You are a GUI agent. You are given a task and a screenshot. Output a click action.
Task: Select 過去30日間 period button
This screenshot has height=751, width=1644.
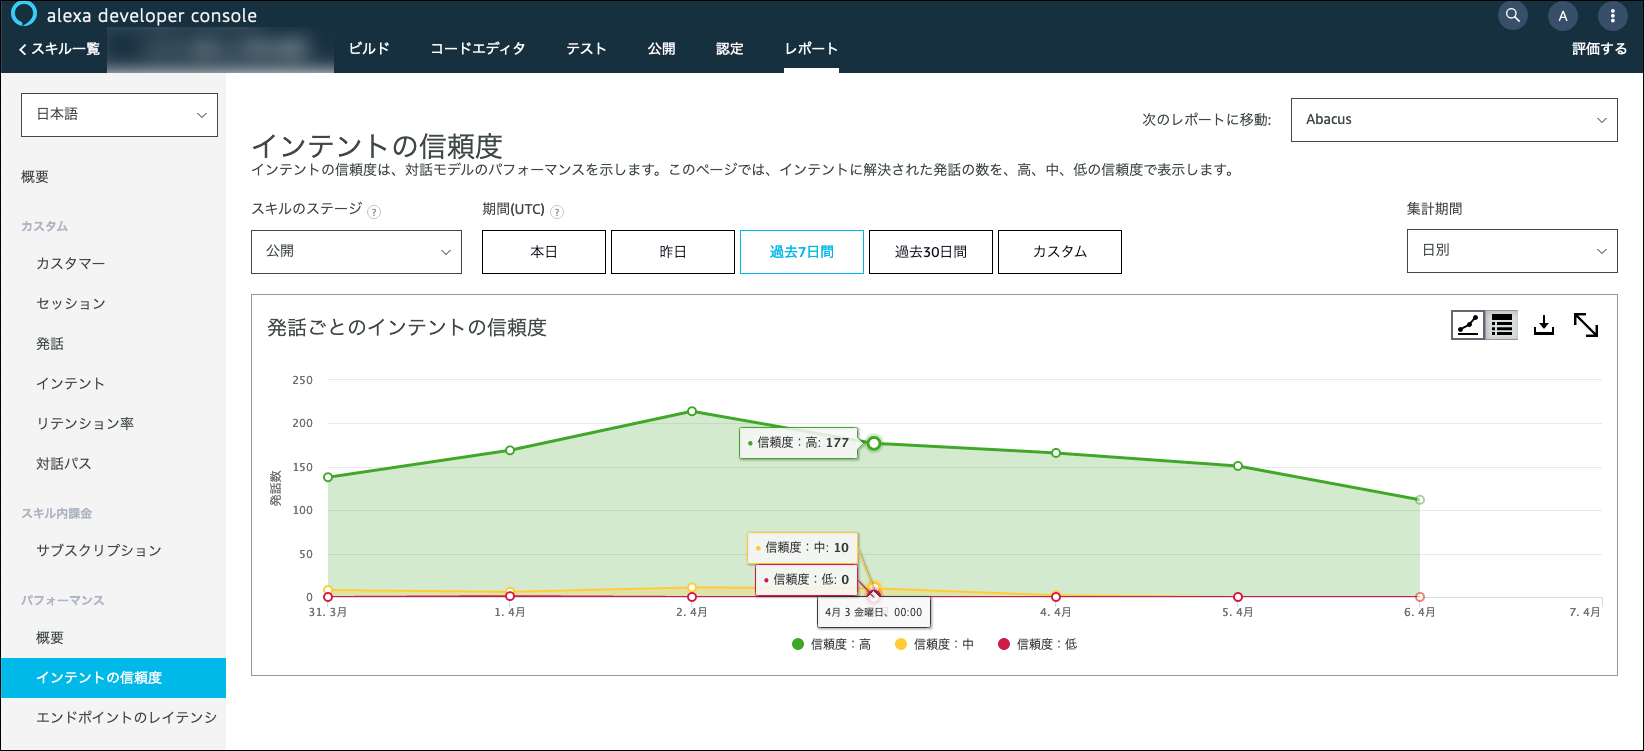pyautogui.click(x=931, y=252)
